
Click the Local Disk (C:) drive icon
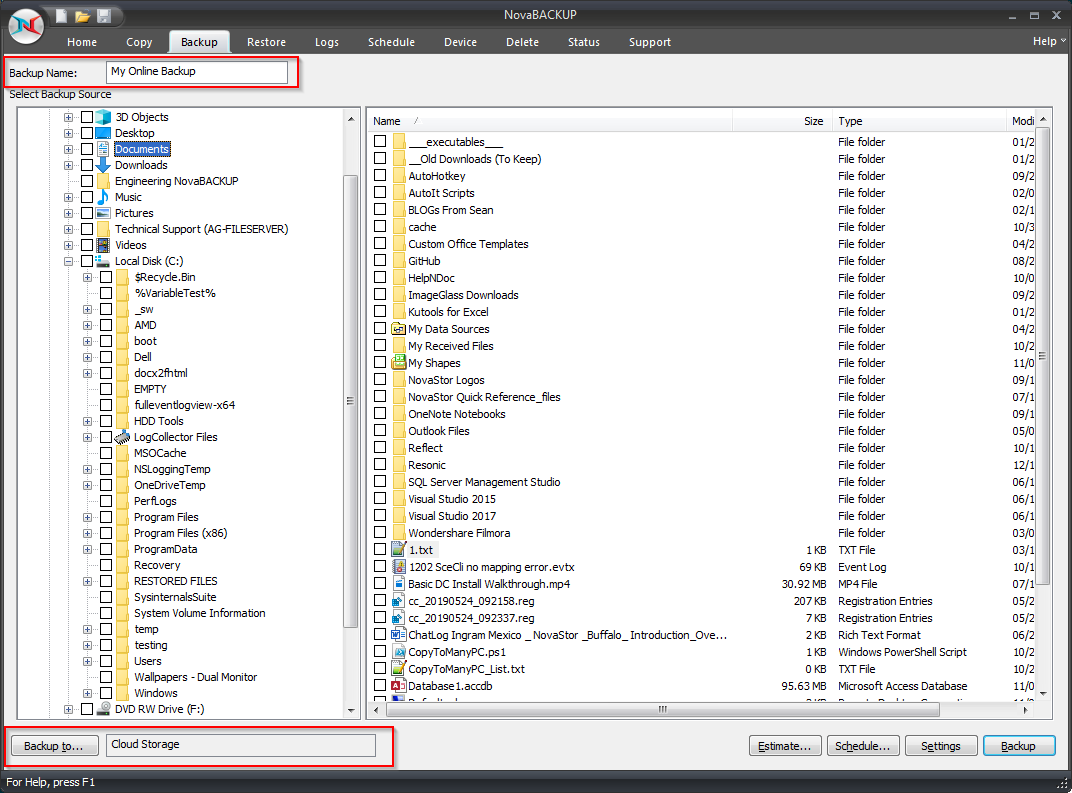pos(103,260)
